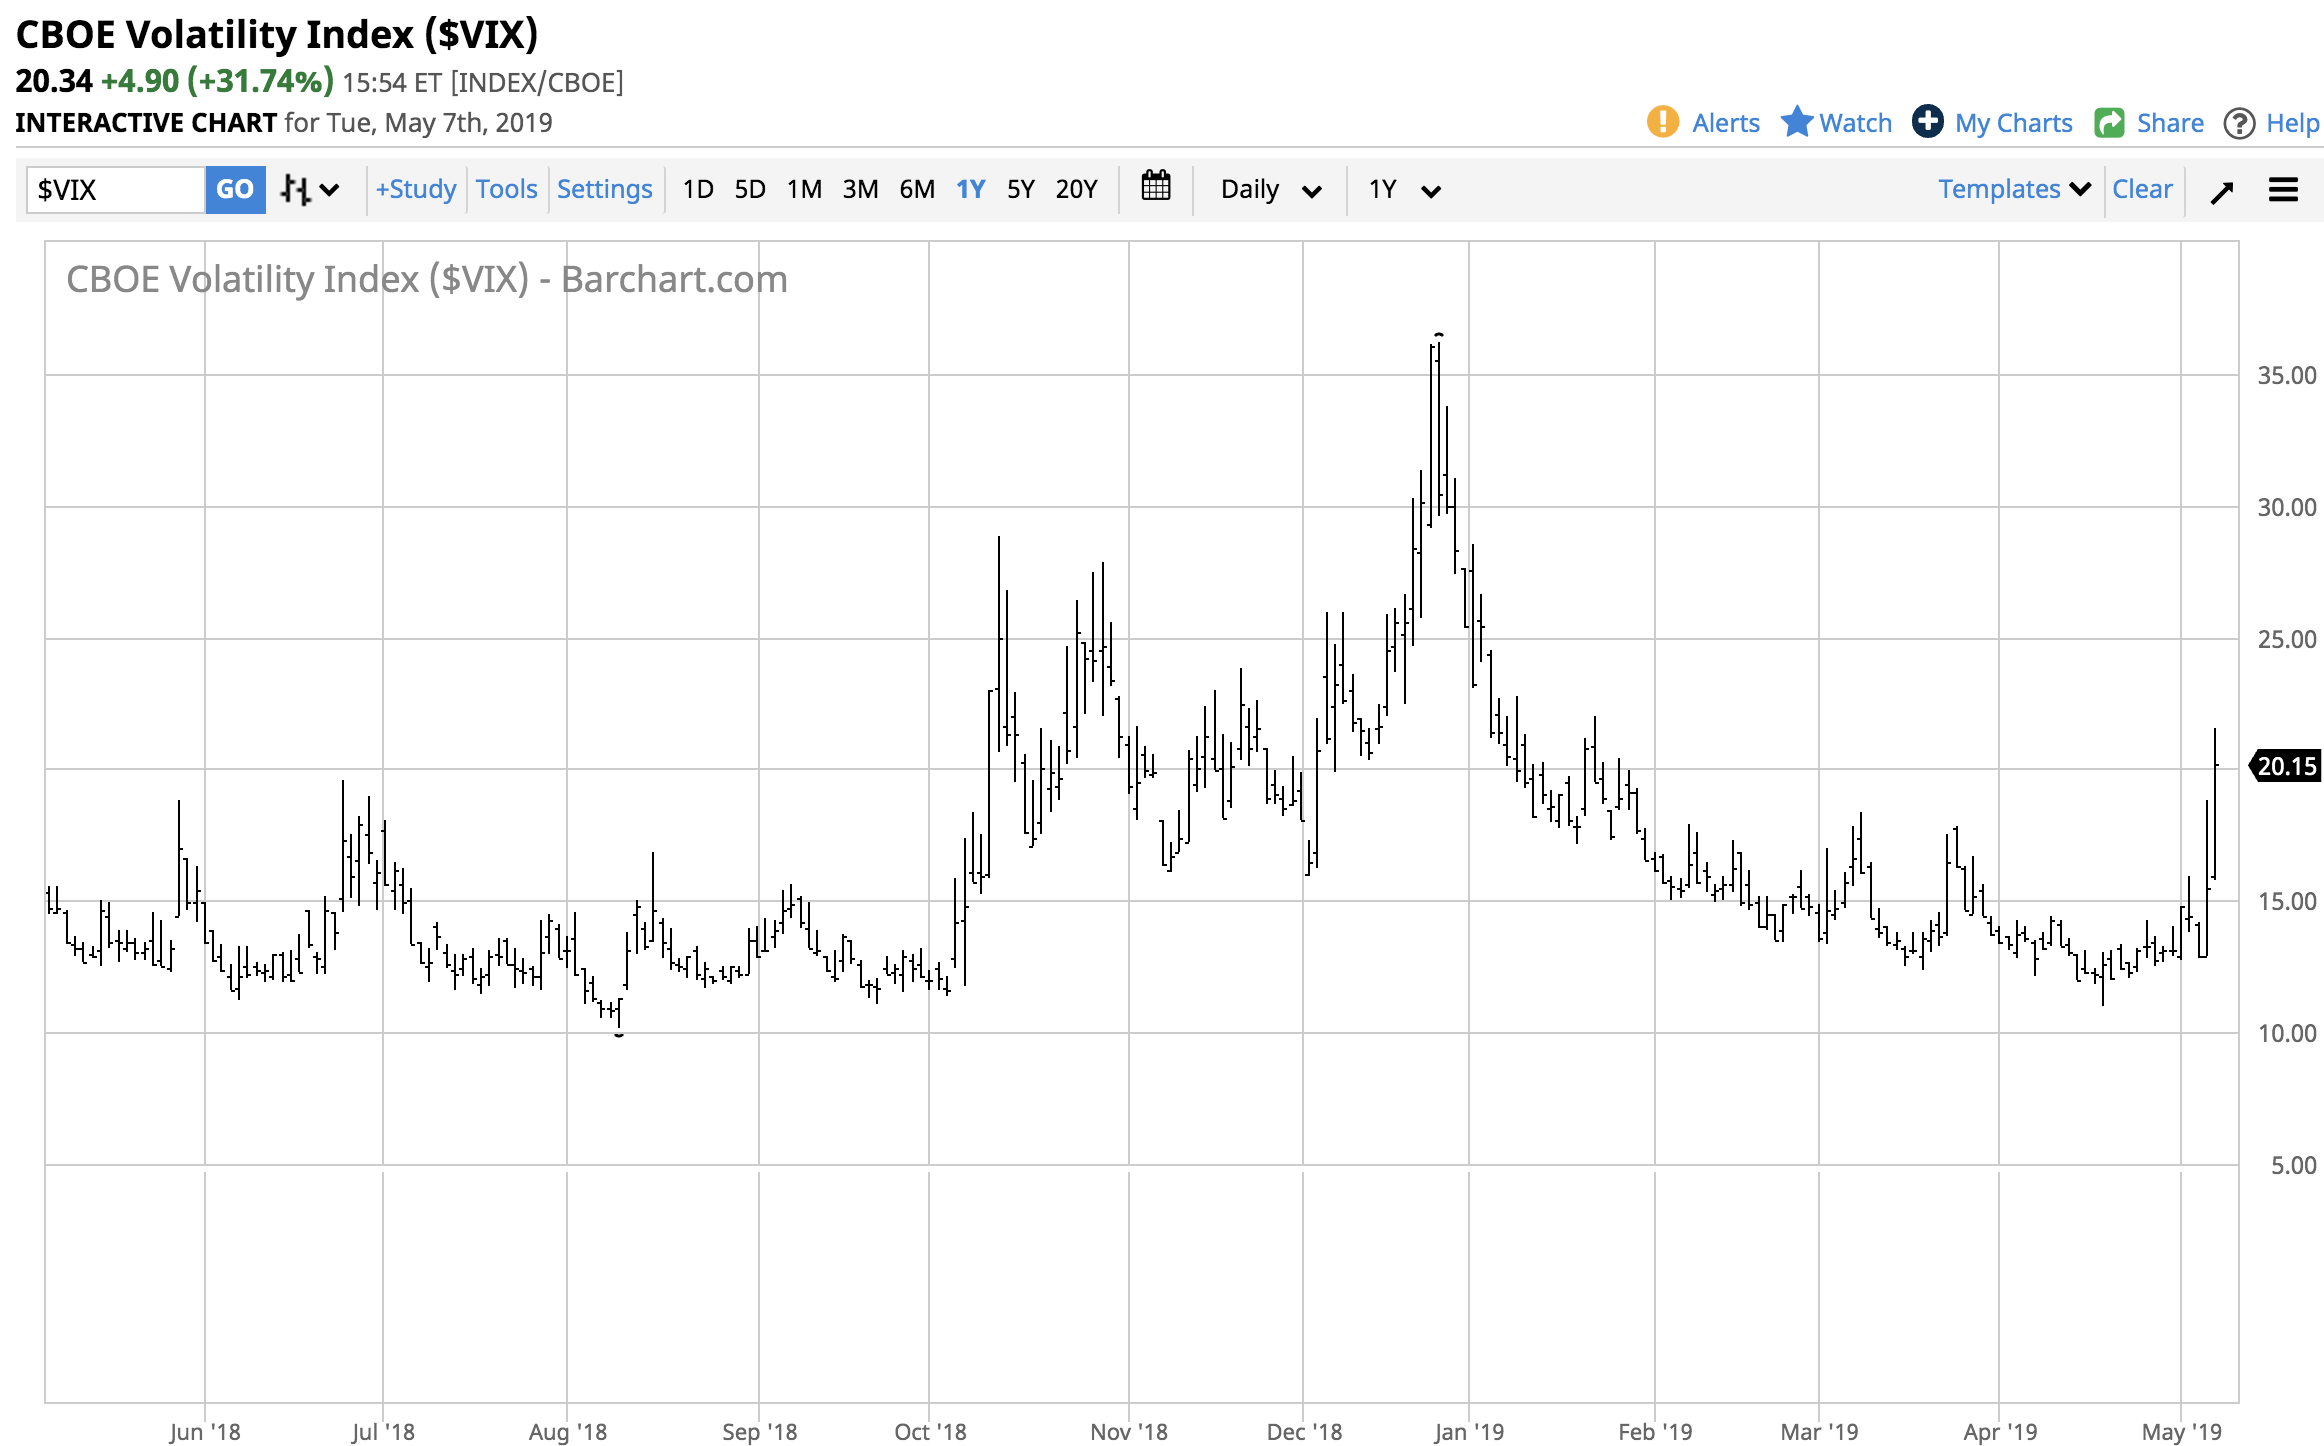Click the Help question mark icon

click(2239, 123)
